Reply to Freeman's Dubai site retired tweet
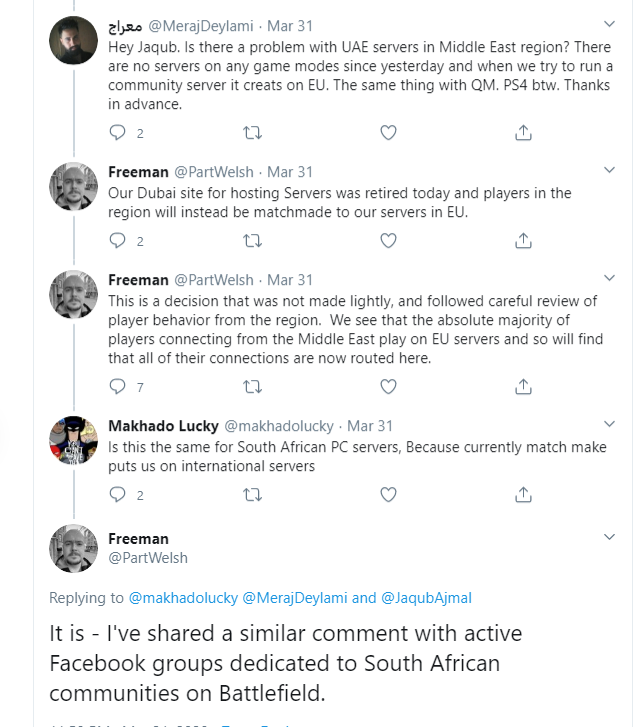Image resolution: width=641 pixels, height=727 pixels. 118,240
